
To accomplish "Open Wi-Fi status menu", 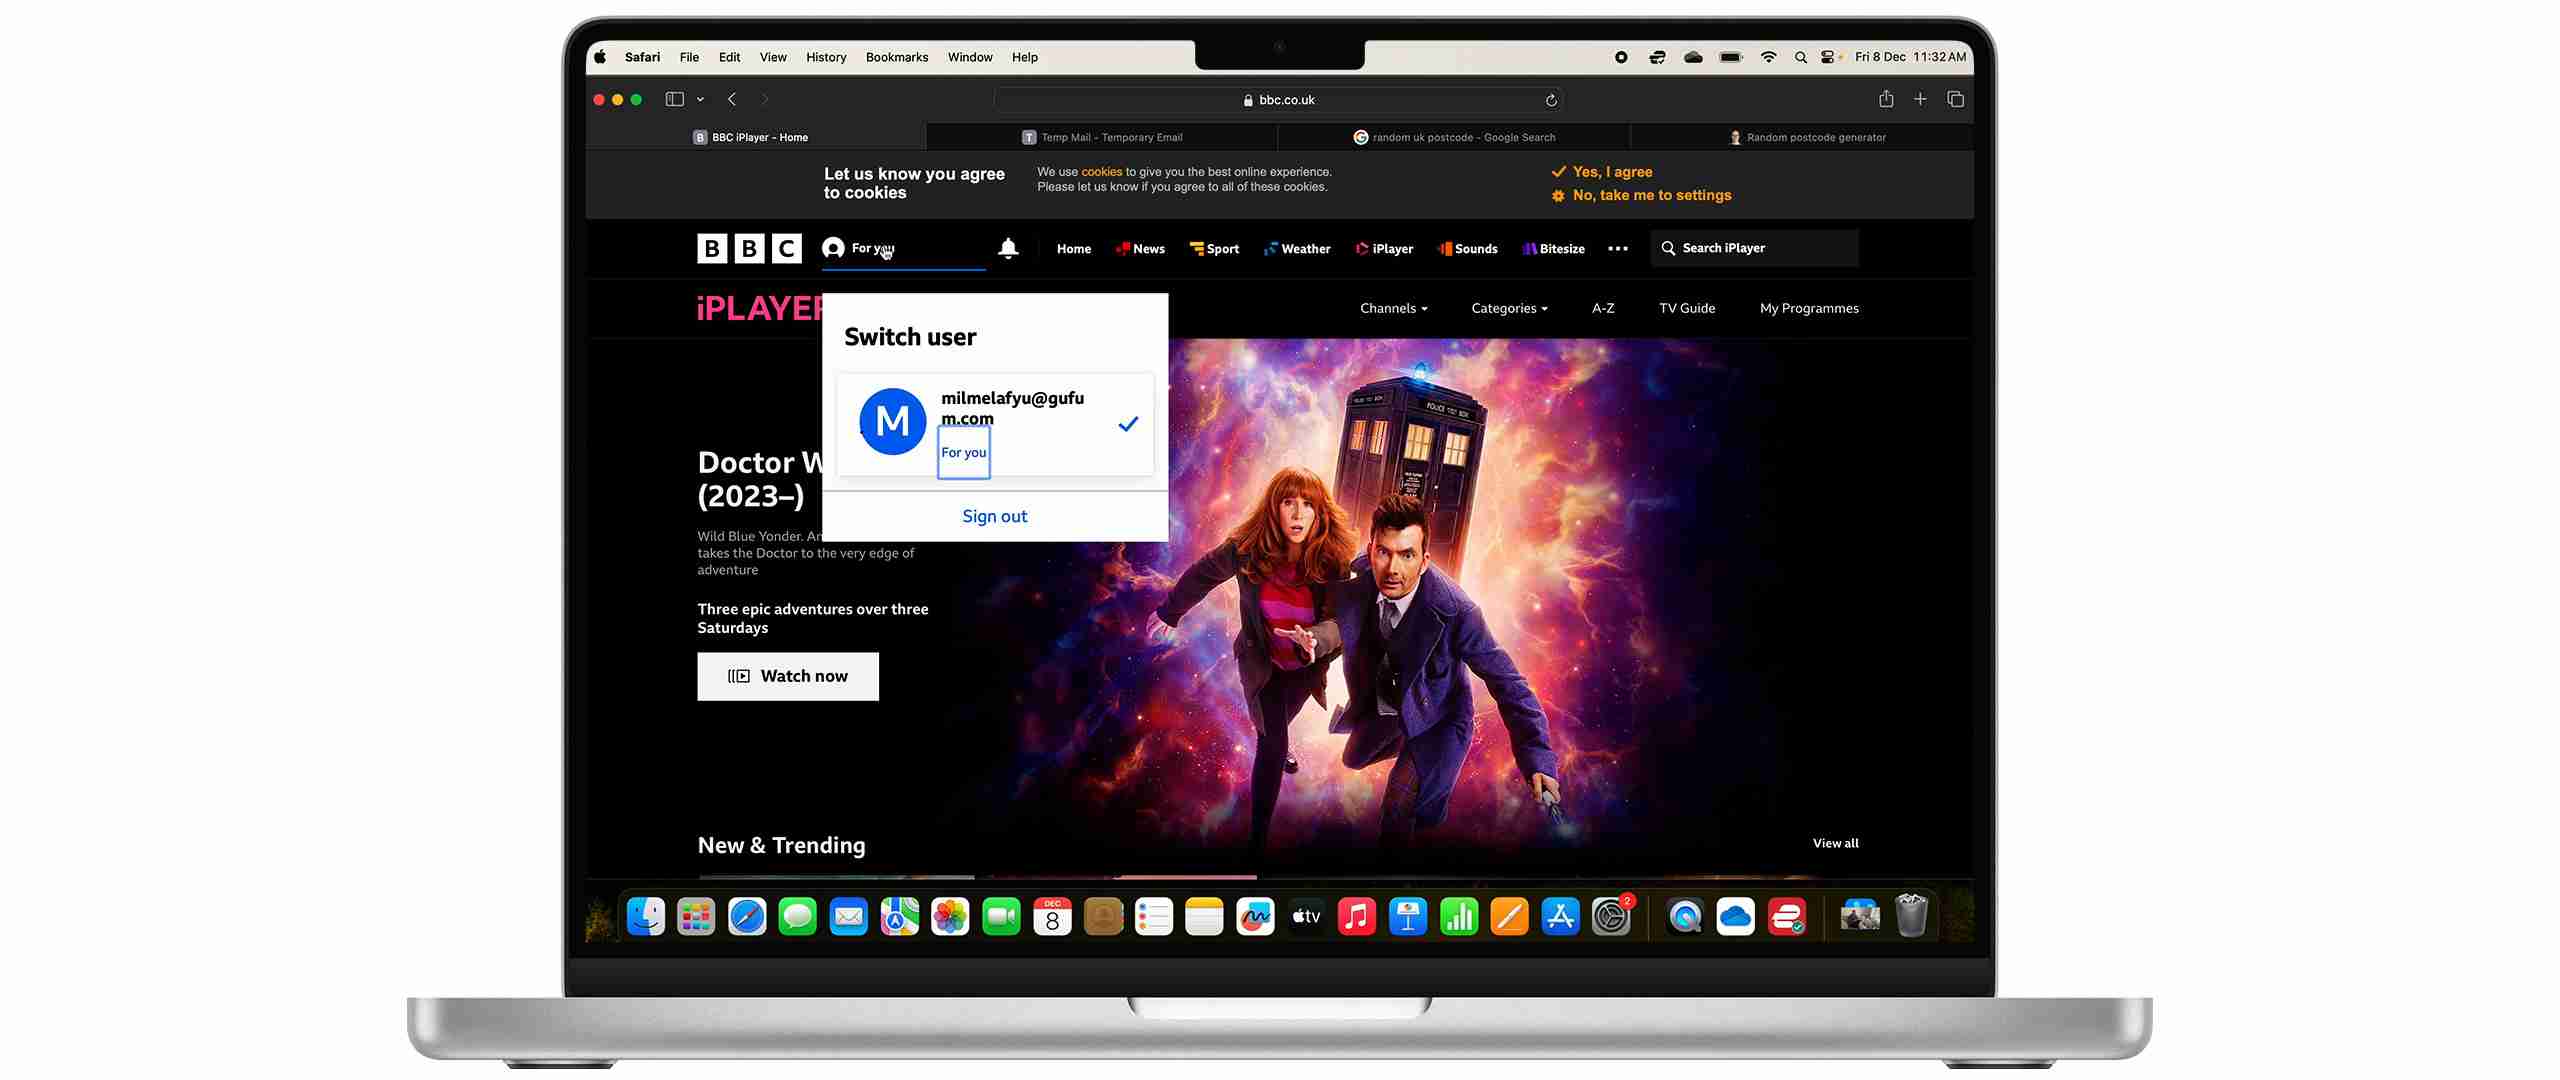I will point(1768,57).
